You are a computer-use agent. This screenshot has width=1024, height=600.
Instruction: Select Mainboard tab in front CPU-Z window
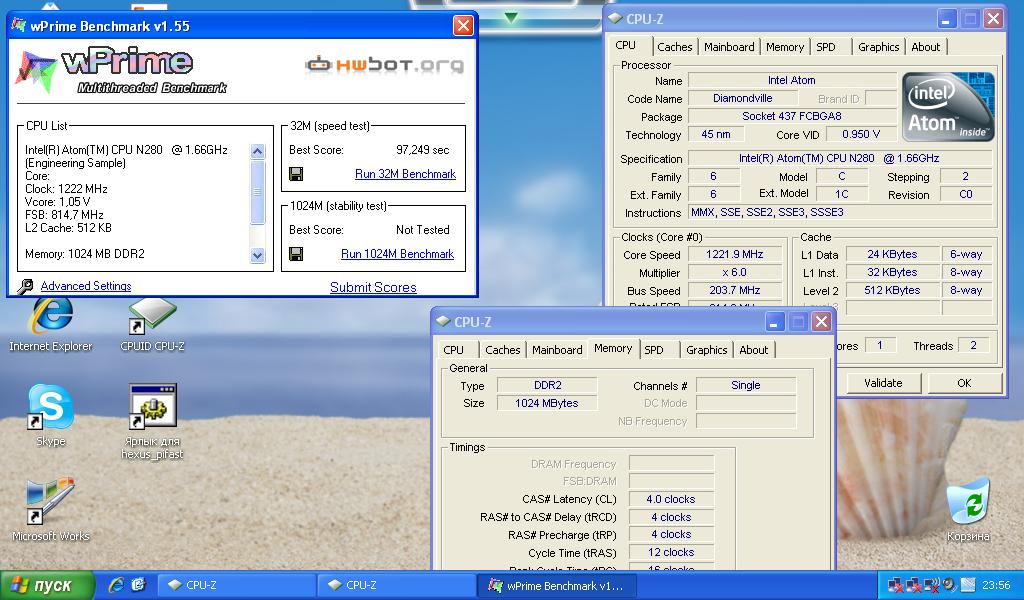(x=557, y=350)
